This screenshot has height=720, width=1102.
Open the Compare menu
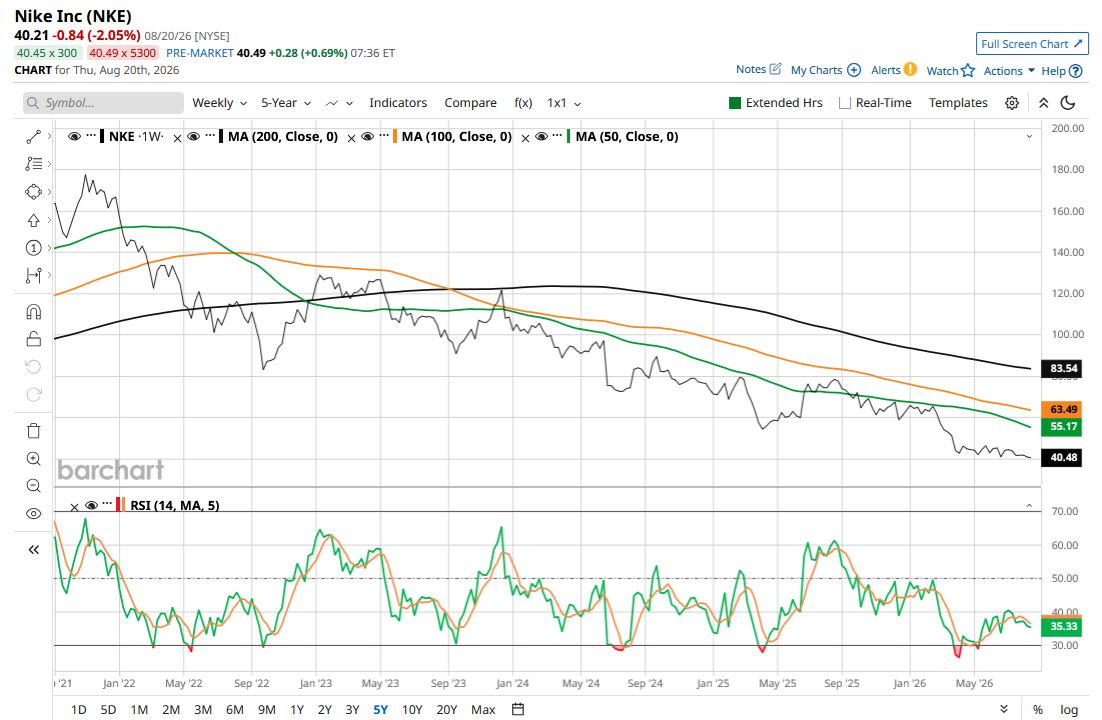pyautogui.click(x=470, y=103)
